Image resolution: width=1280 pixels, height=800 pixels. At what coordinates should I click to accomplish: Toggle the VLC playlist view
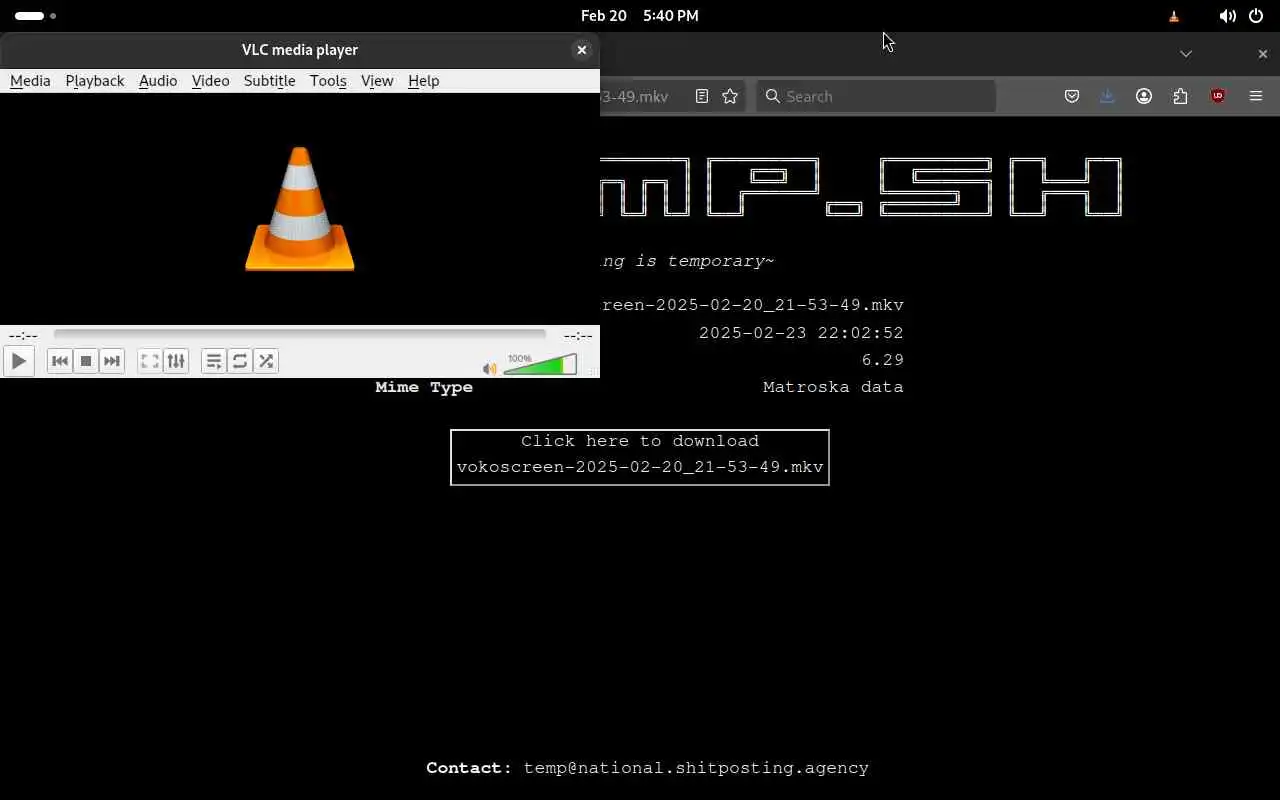[214, 361]
